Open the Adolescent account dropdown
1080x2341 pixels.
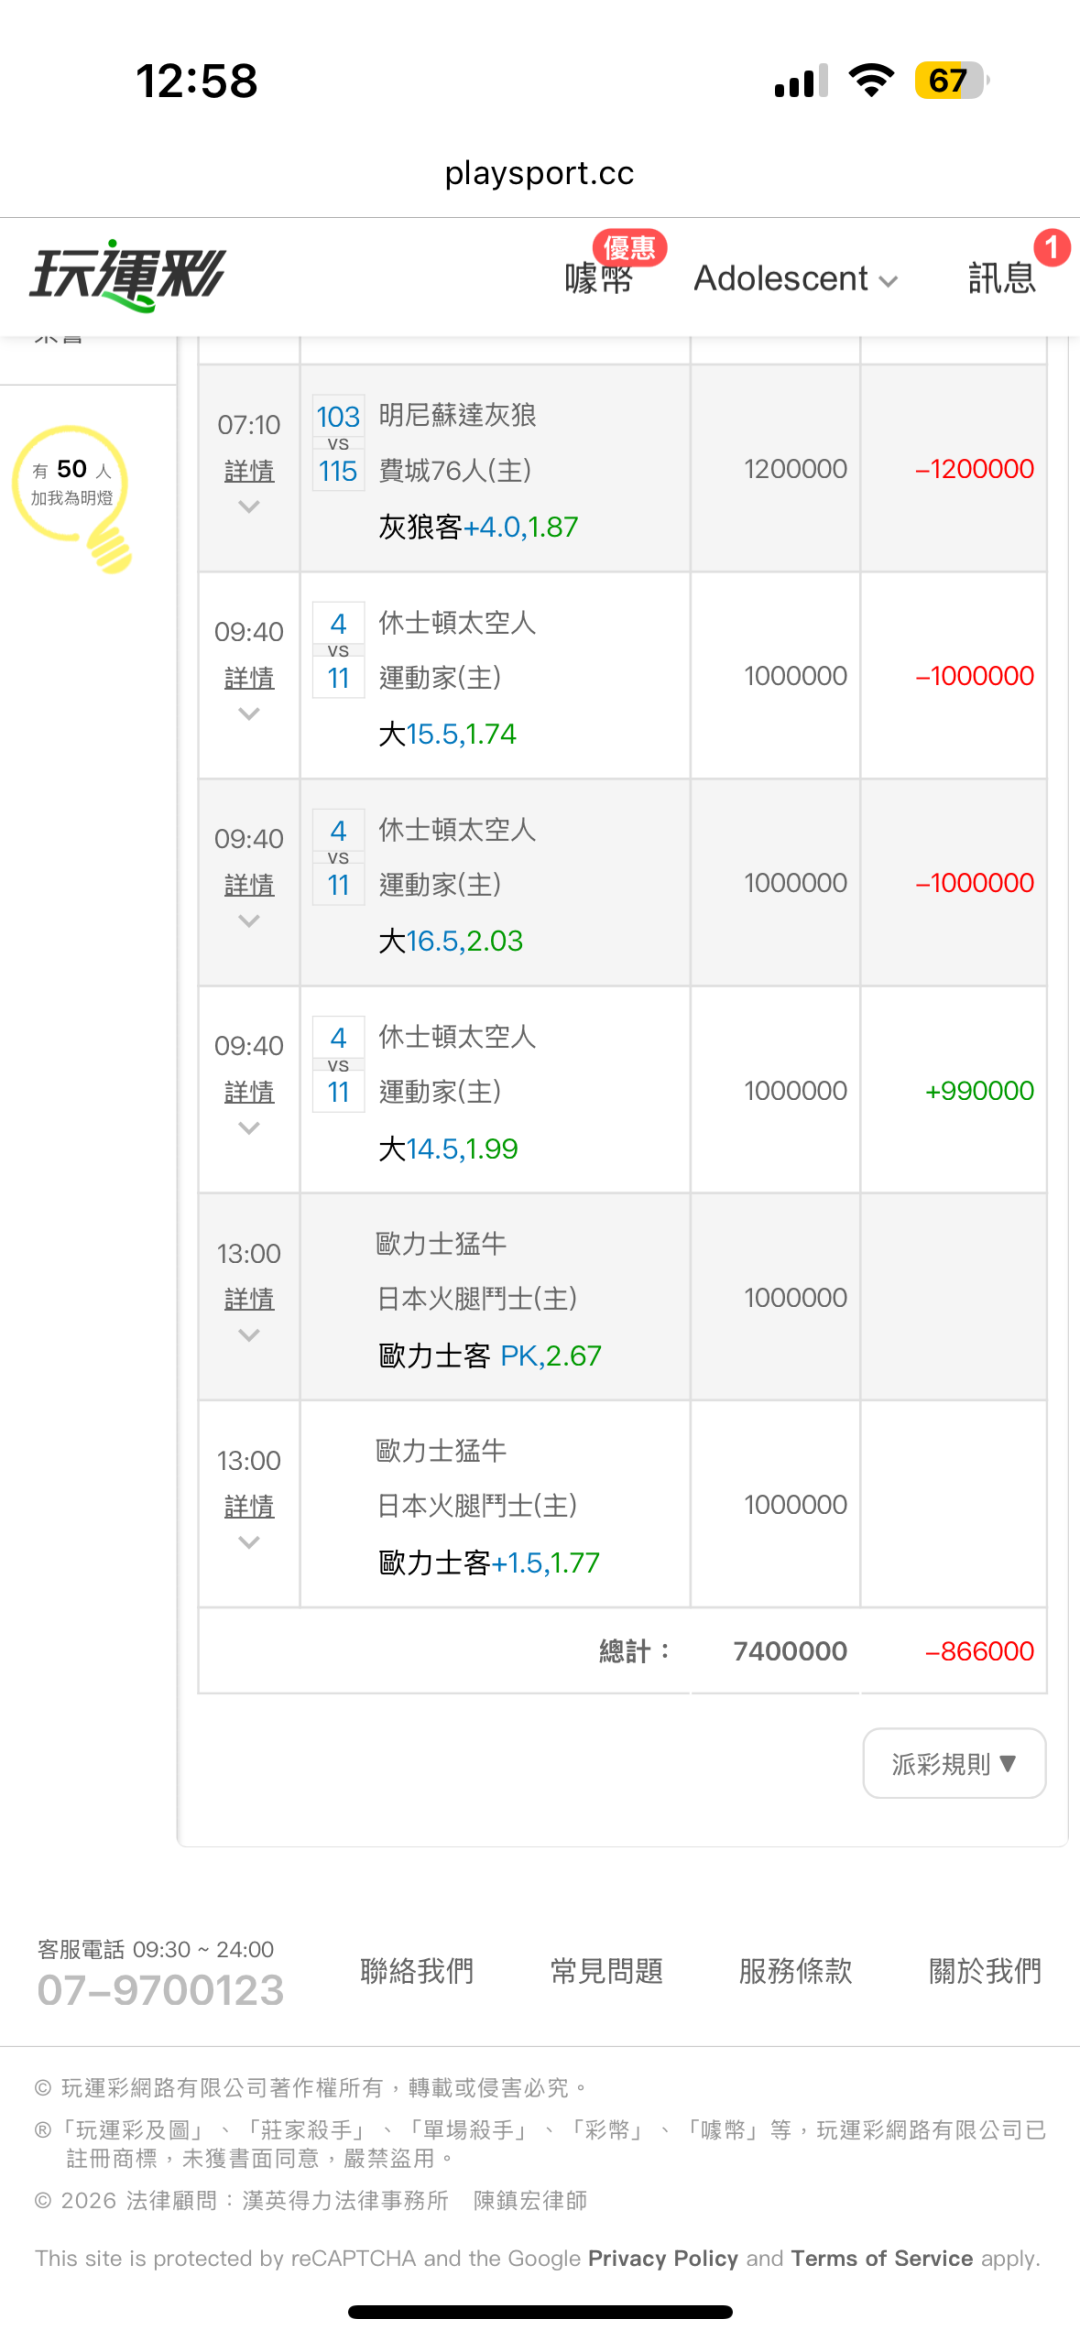pos(795,279)
